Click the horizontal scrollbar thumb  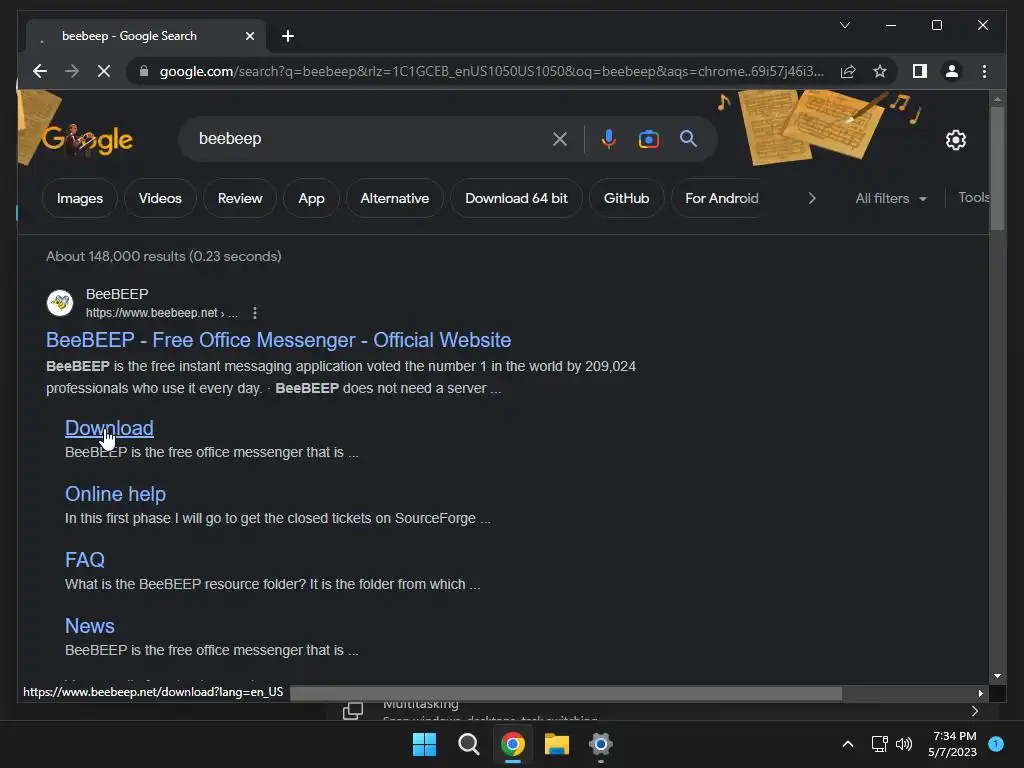tap(566, 694)
